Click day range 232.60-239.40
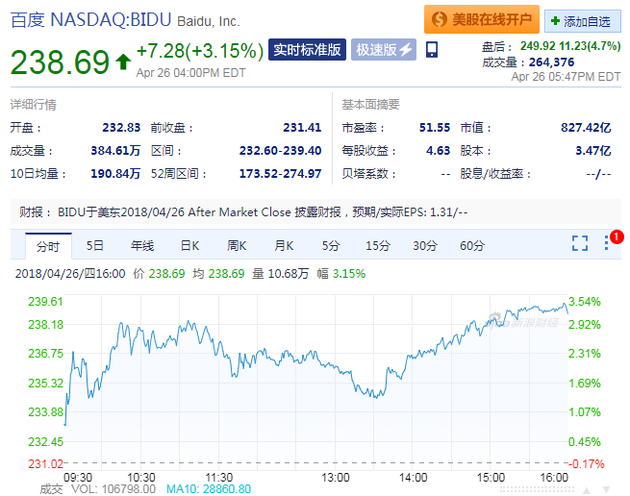630x496 pixels. click(280, 151)
